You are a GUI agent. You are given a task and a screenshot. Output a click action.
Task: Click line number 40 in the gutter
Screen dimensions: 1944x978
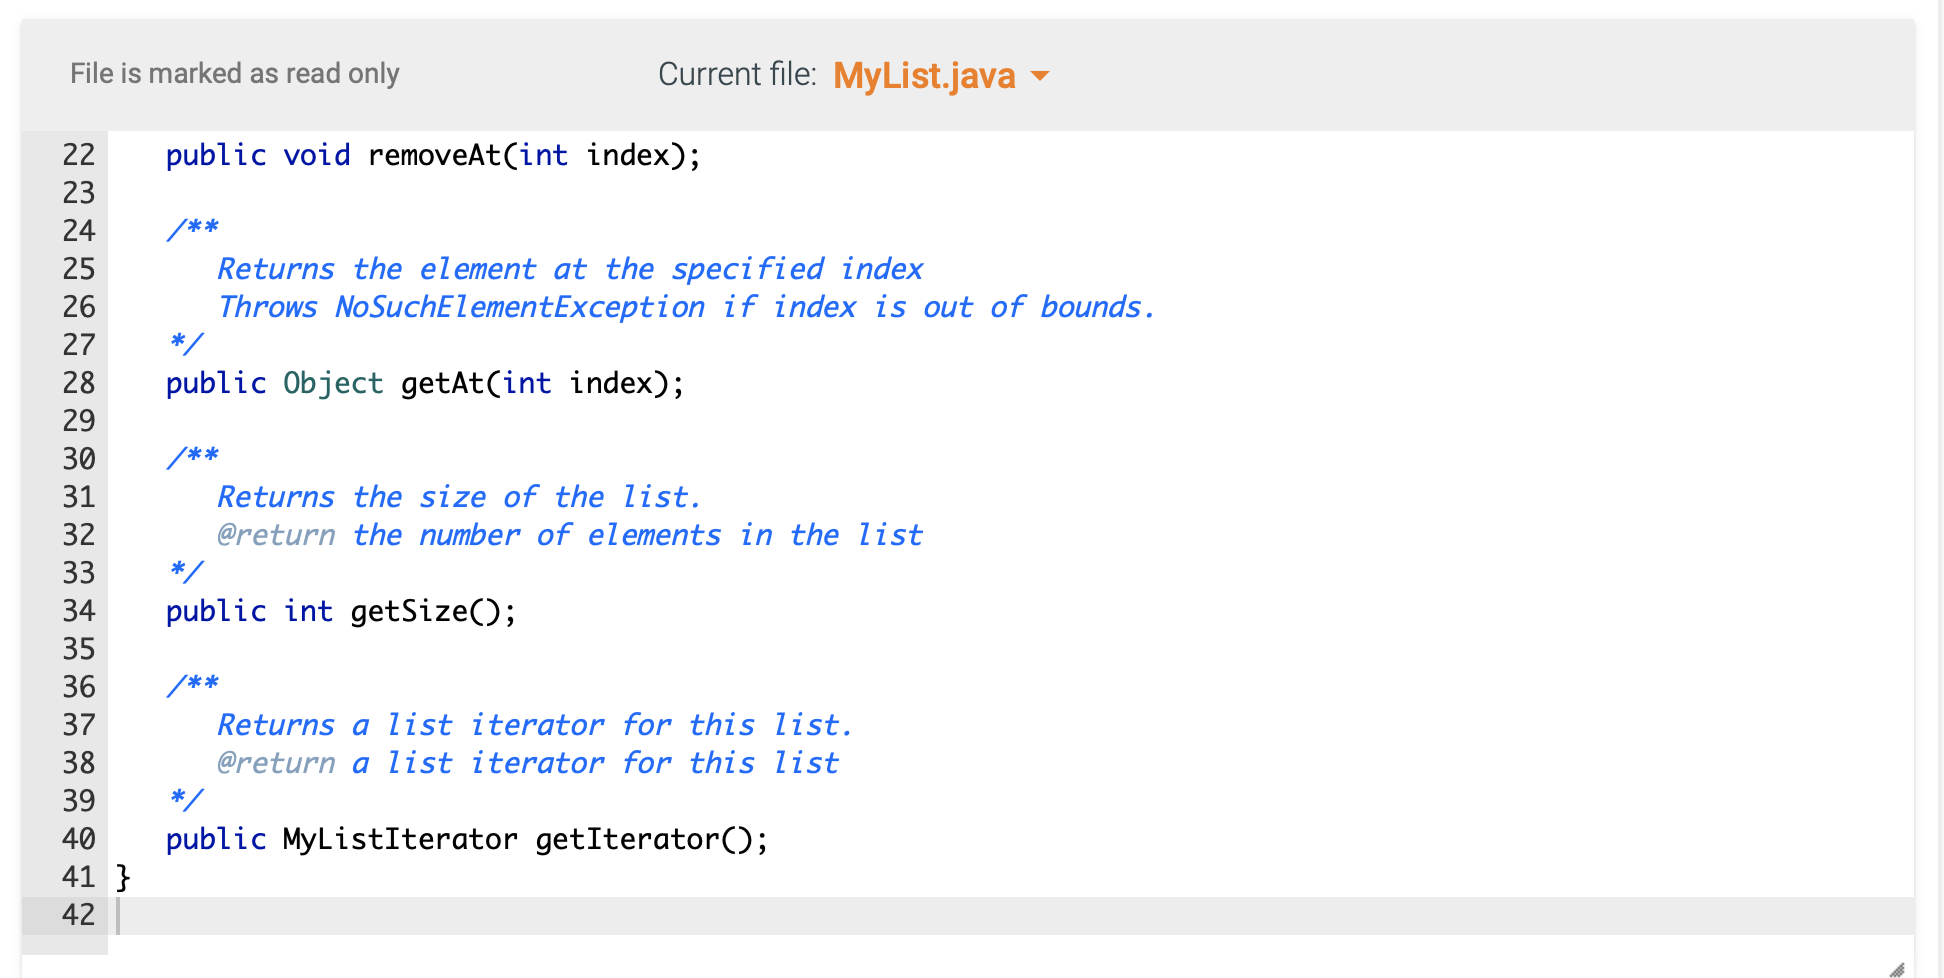coord(78,839)
